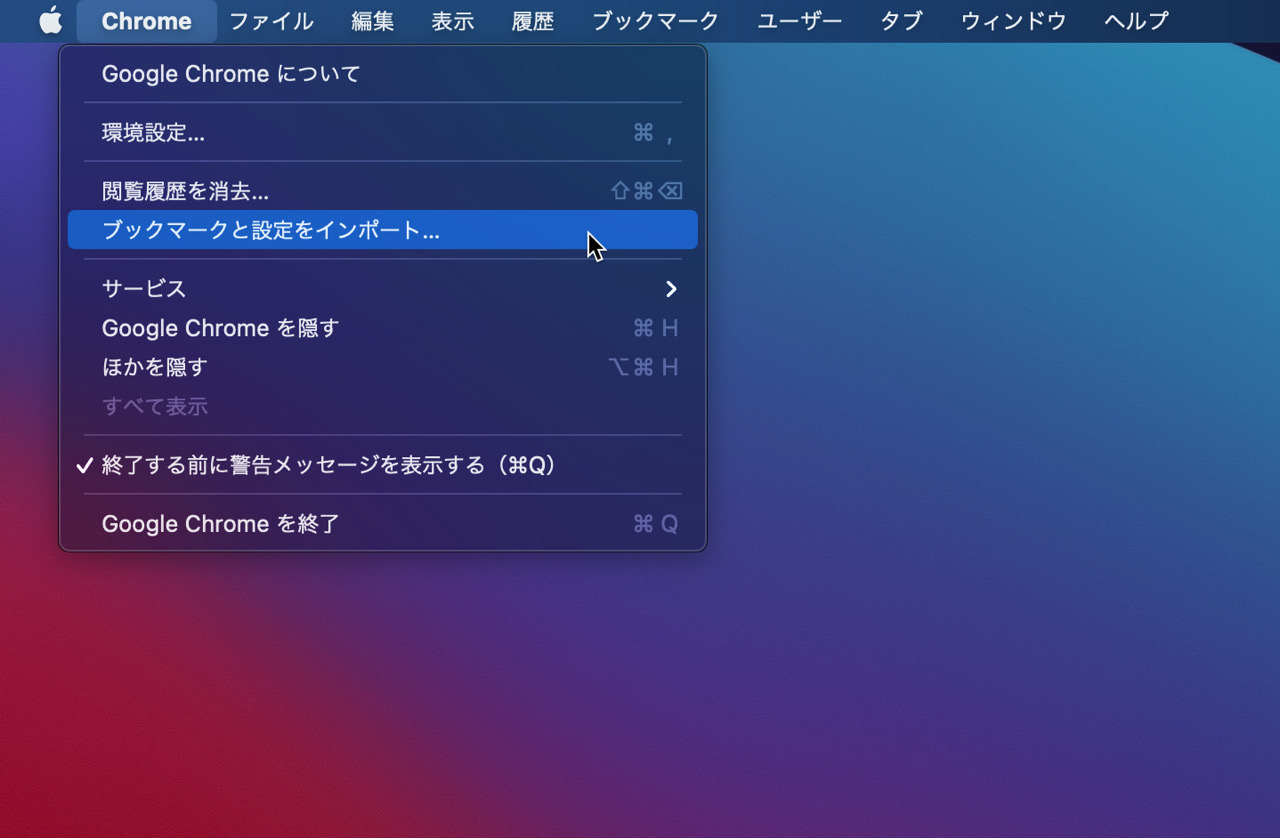
Task: Open the 表示 menu
Action: [453, 21]
